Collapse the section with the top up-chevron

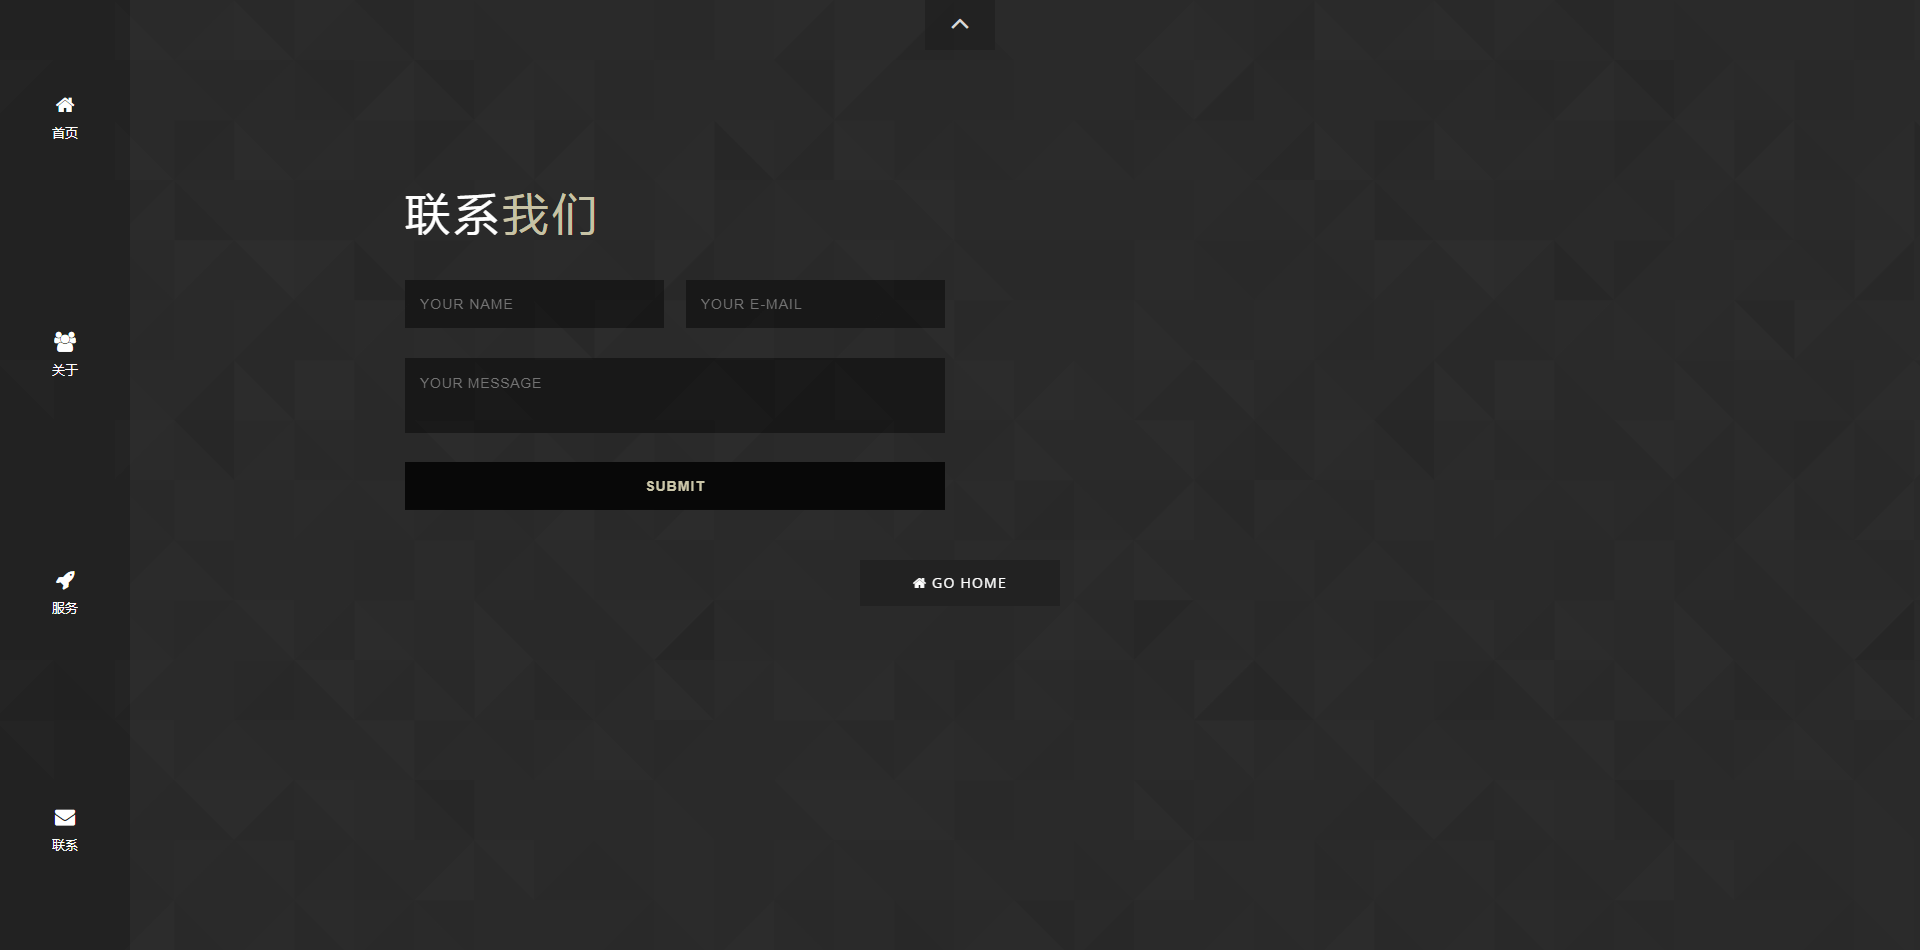(960, 24)
